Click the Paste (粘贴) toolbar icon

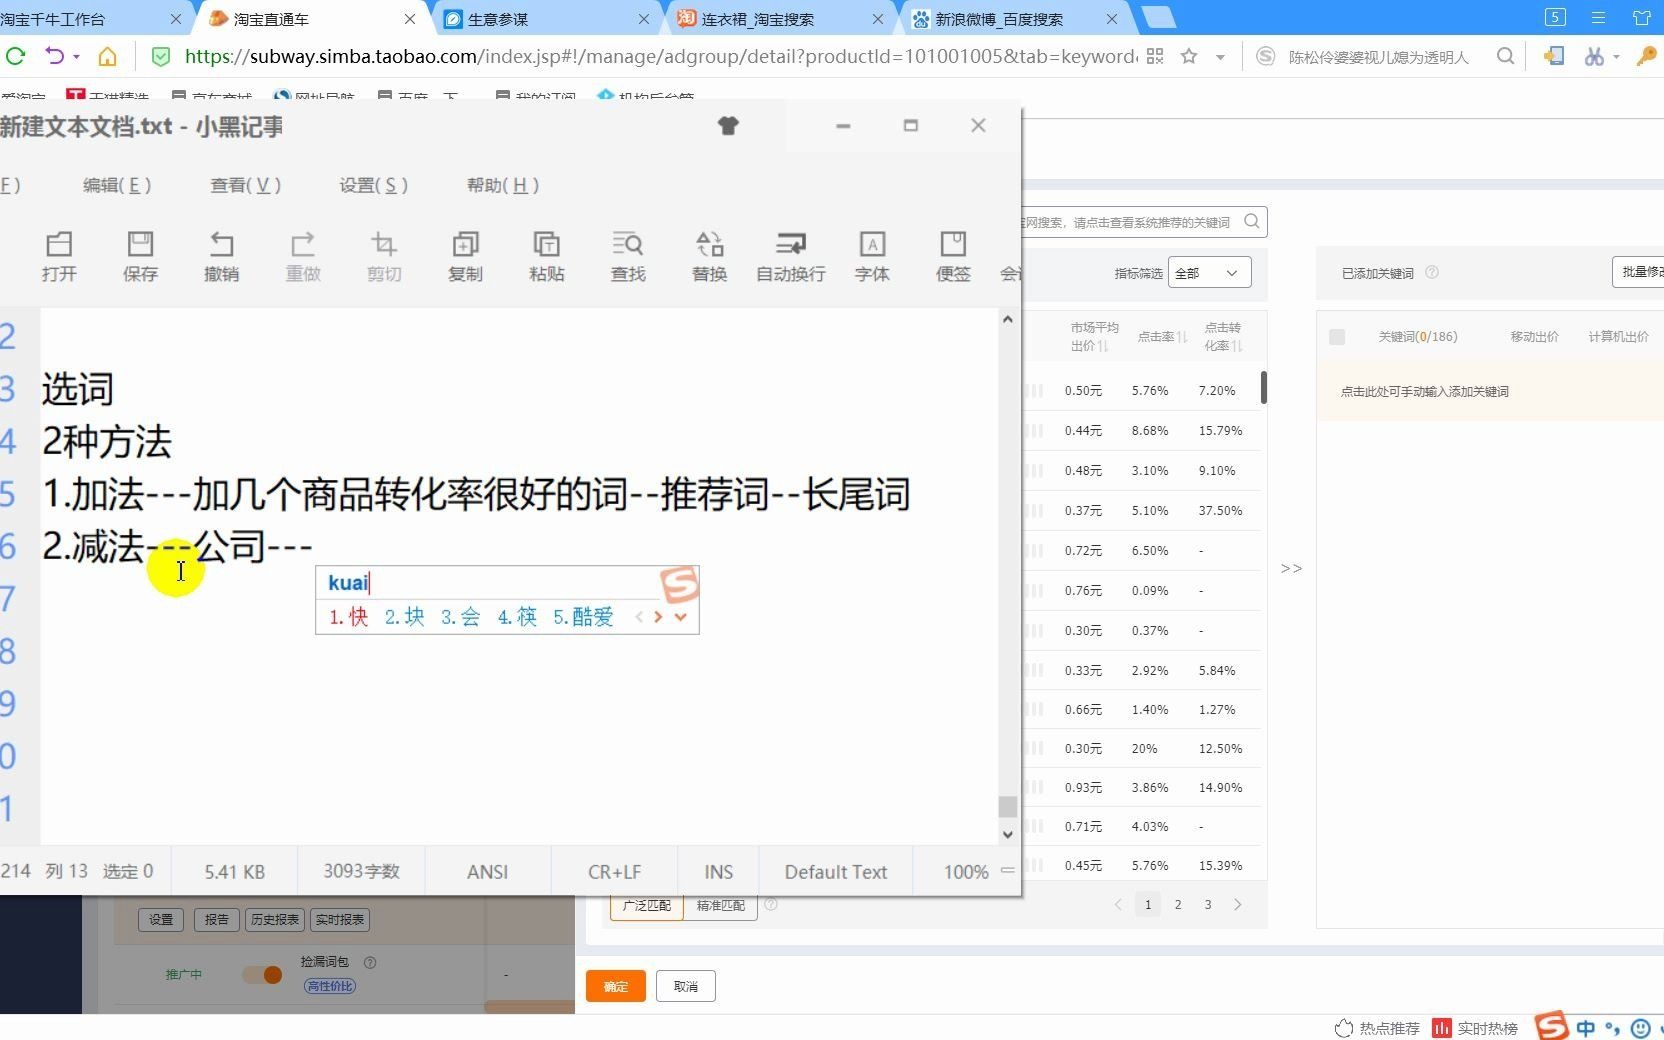[x=547, y=256]
